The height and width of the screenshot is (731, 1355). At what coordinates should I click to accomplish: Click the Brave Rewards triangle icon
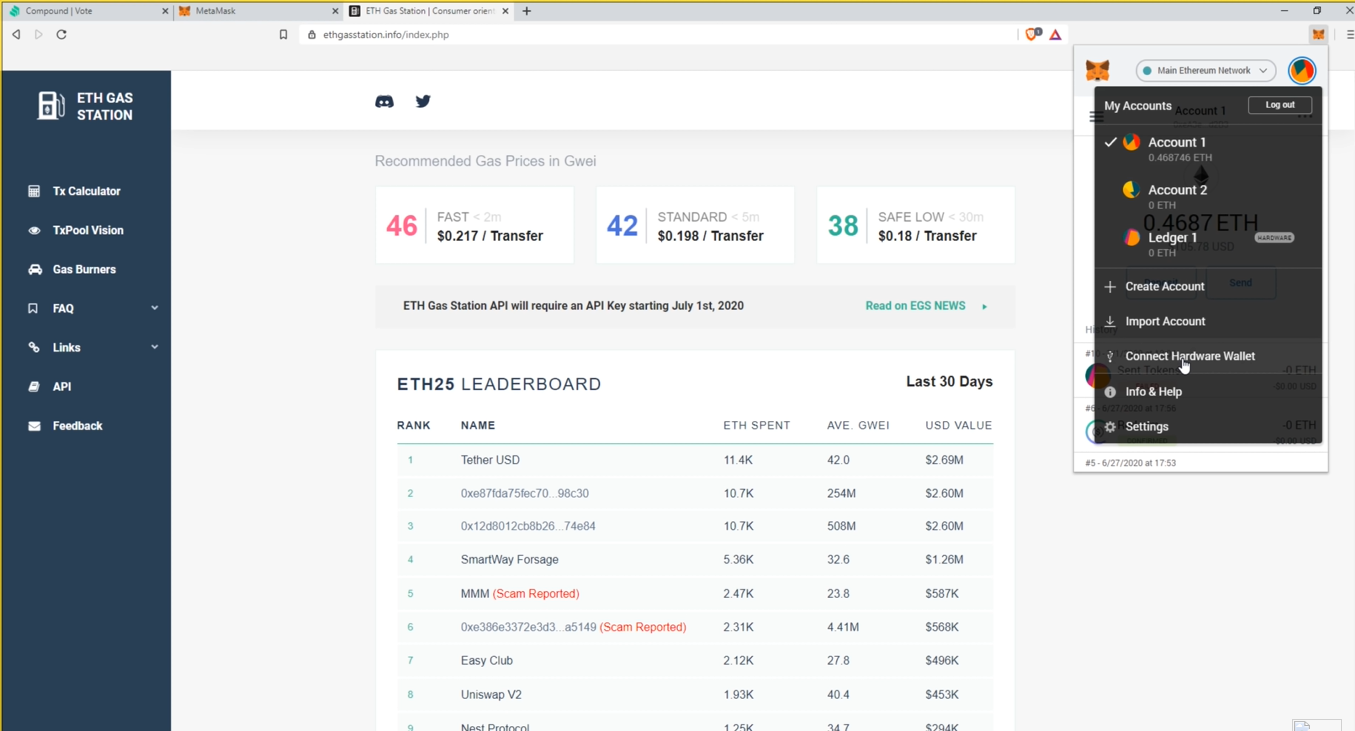[1055, 34]
